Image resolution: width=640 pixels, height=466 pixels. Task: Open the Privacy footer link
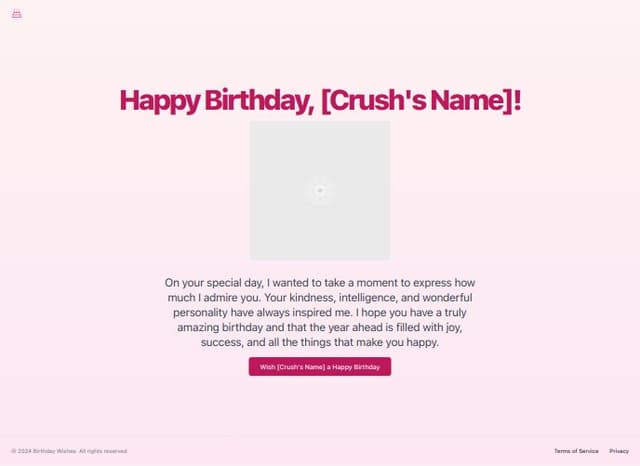(x=619, y=451)
